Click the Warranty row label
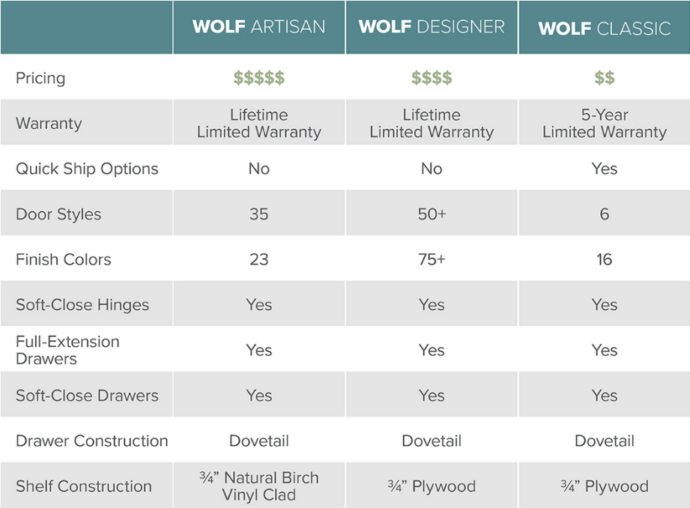Viewport: 690px width, 508px height. [x=49, y=124]
